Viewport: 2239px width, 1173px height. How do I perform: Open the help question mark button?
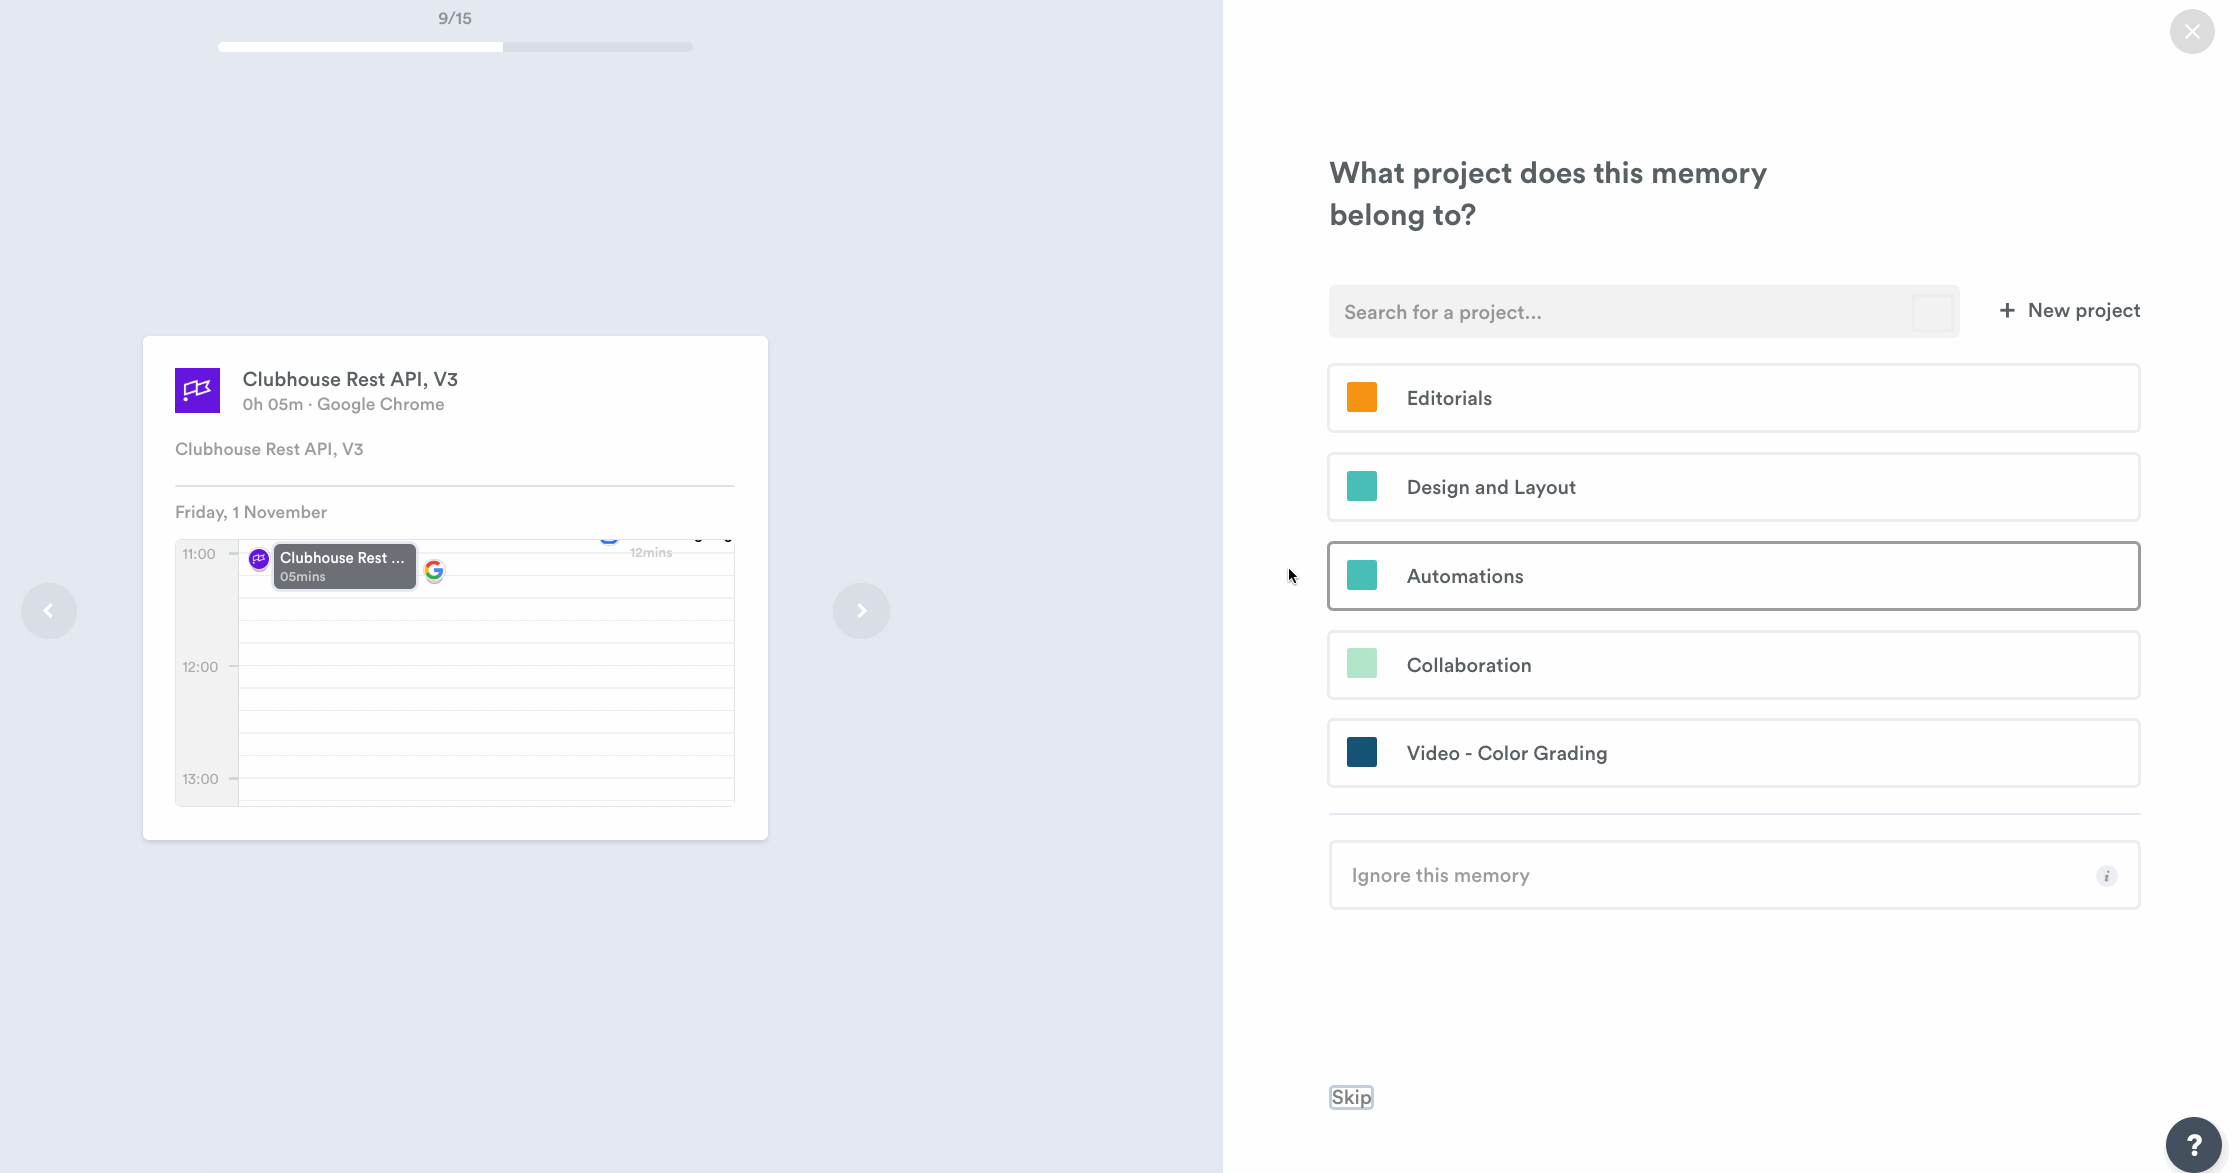(x=2193, y=1144)
